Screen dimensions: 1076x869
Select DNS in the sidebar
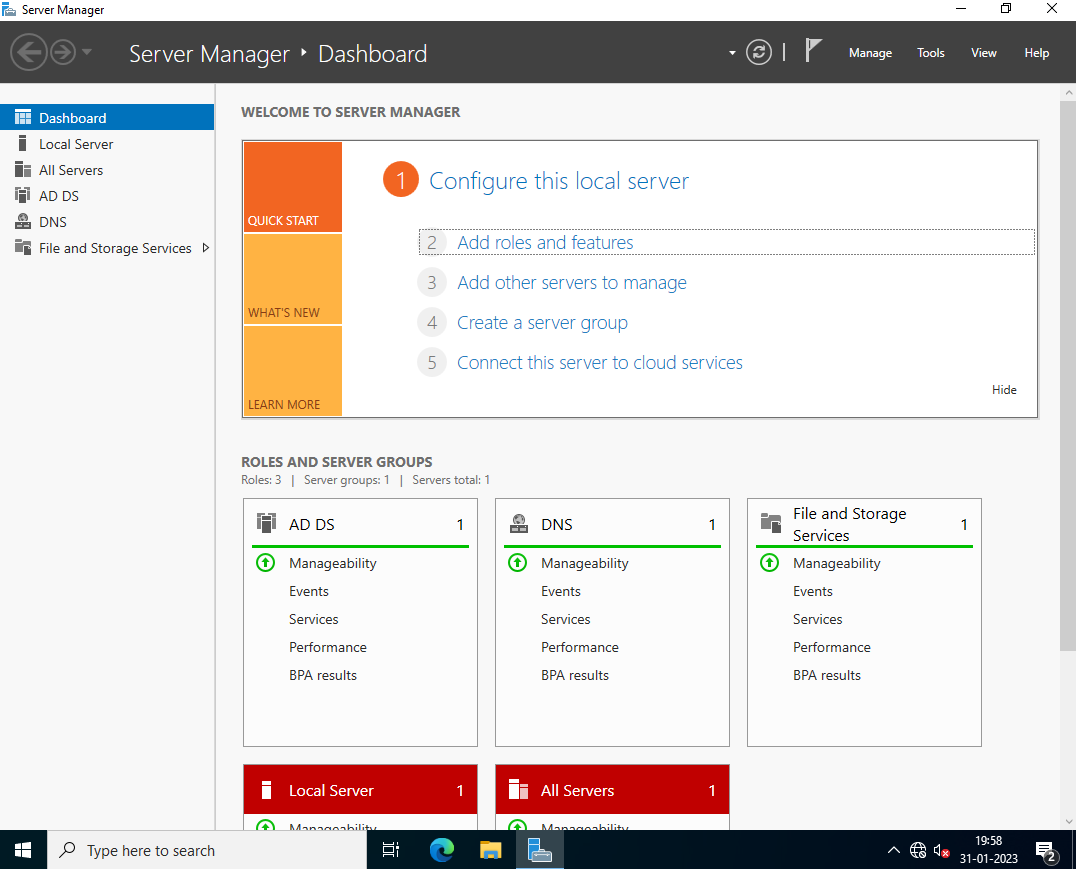pyautogui.click(x=107, y=222)
